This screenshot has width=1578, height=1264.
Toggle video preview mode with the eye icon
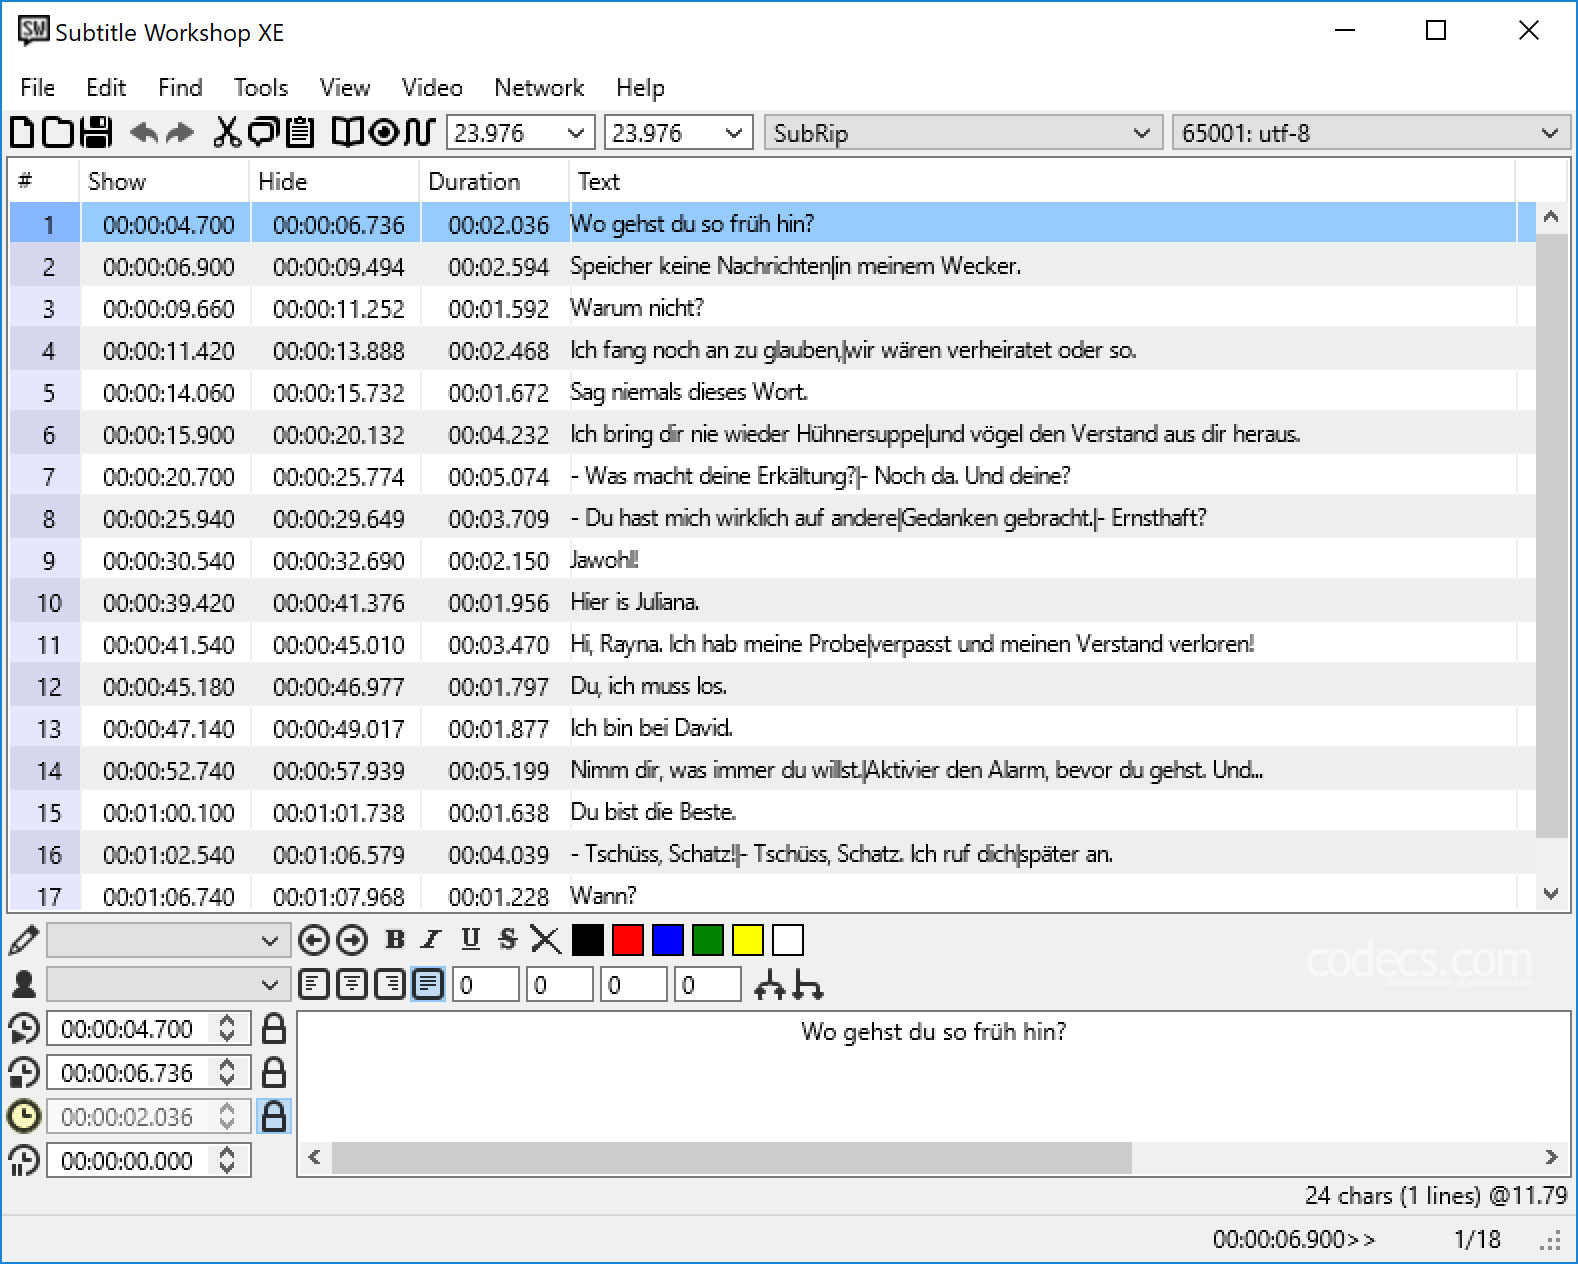384,132
